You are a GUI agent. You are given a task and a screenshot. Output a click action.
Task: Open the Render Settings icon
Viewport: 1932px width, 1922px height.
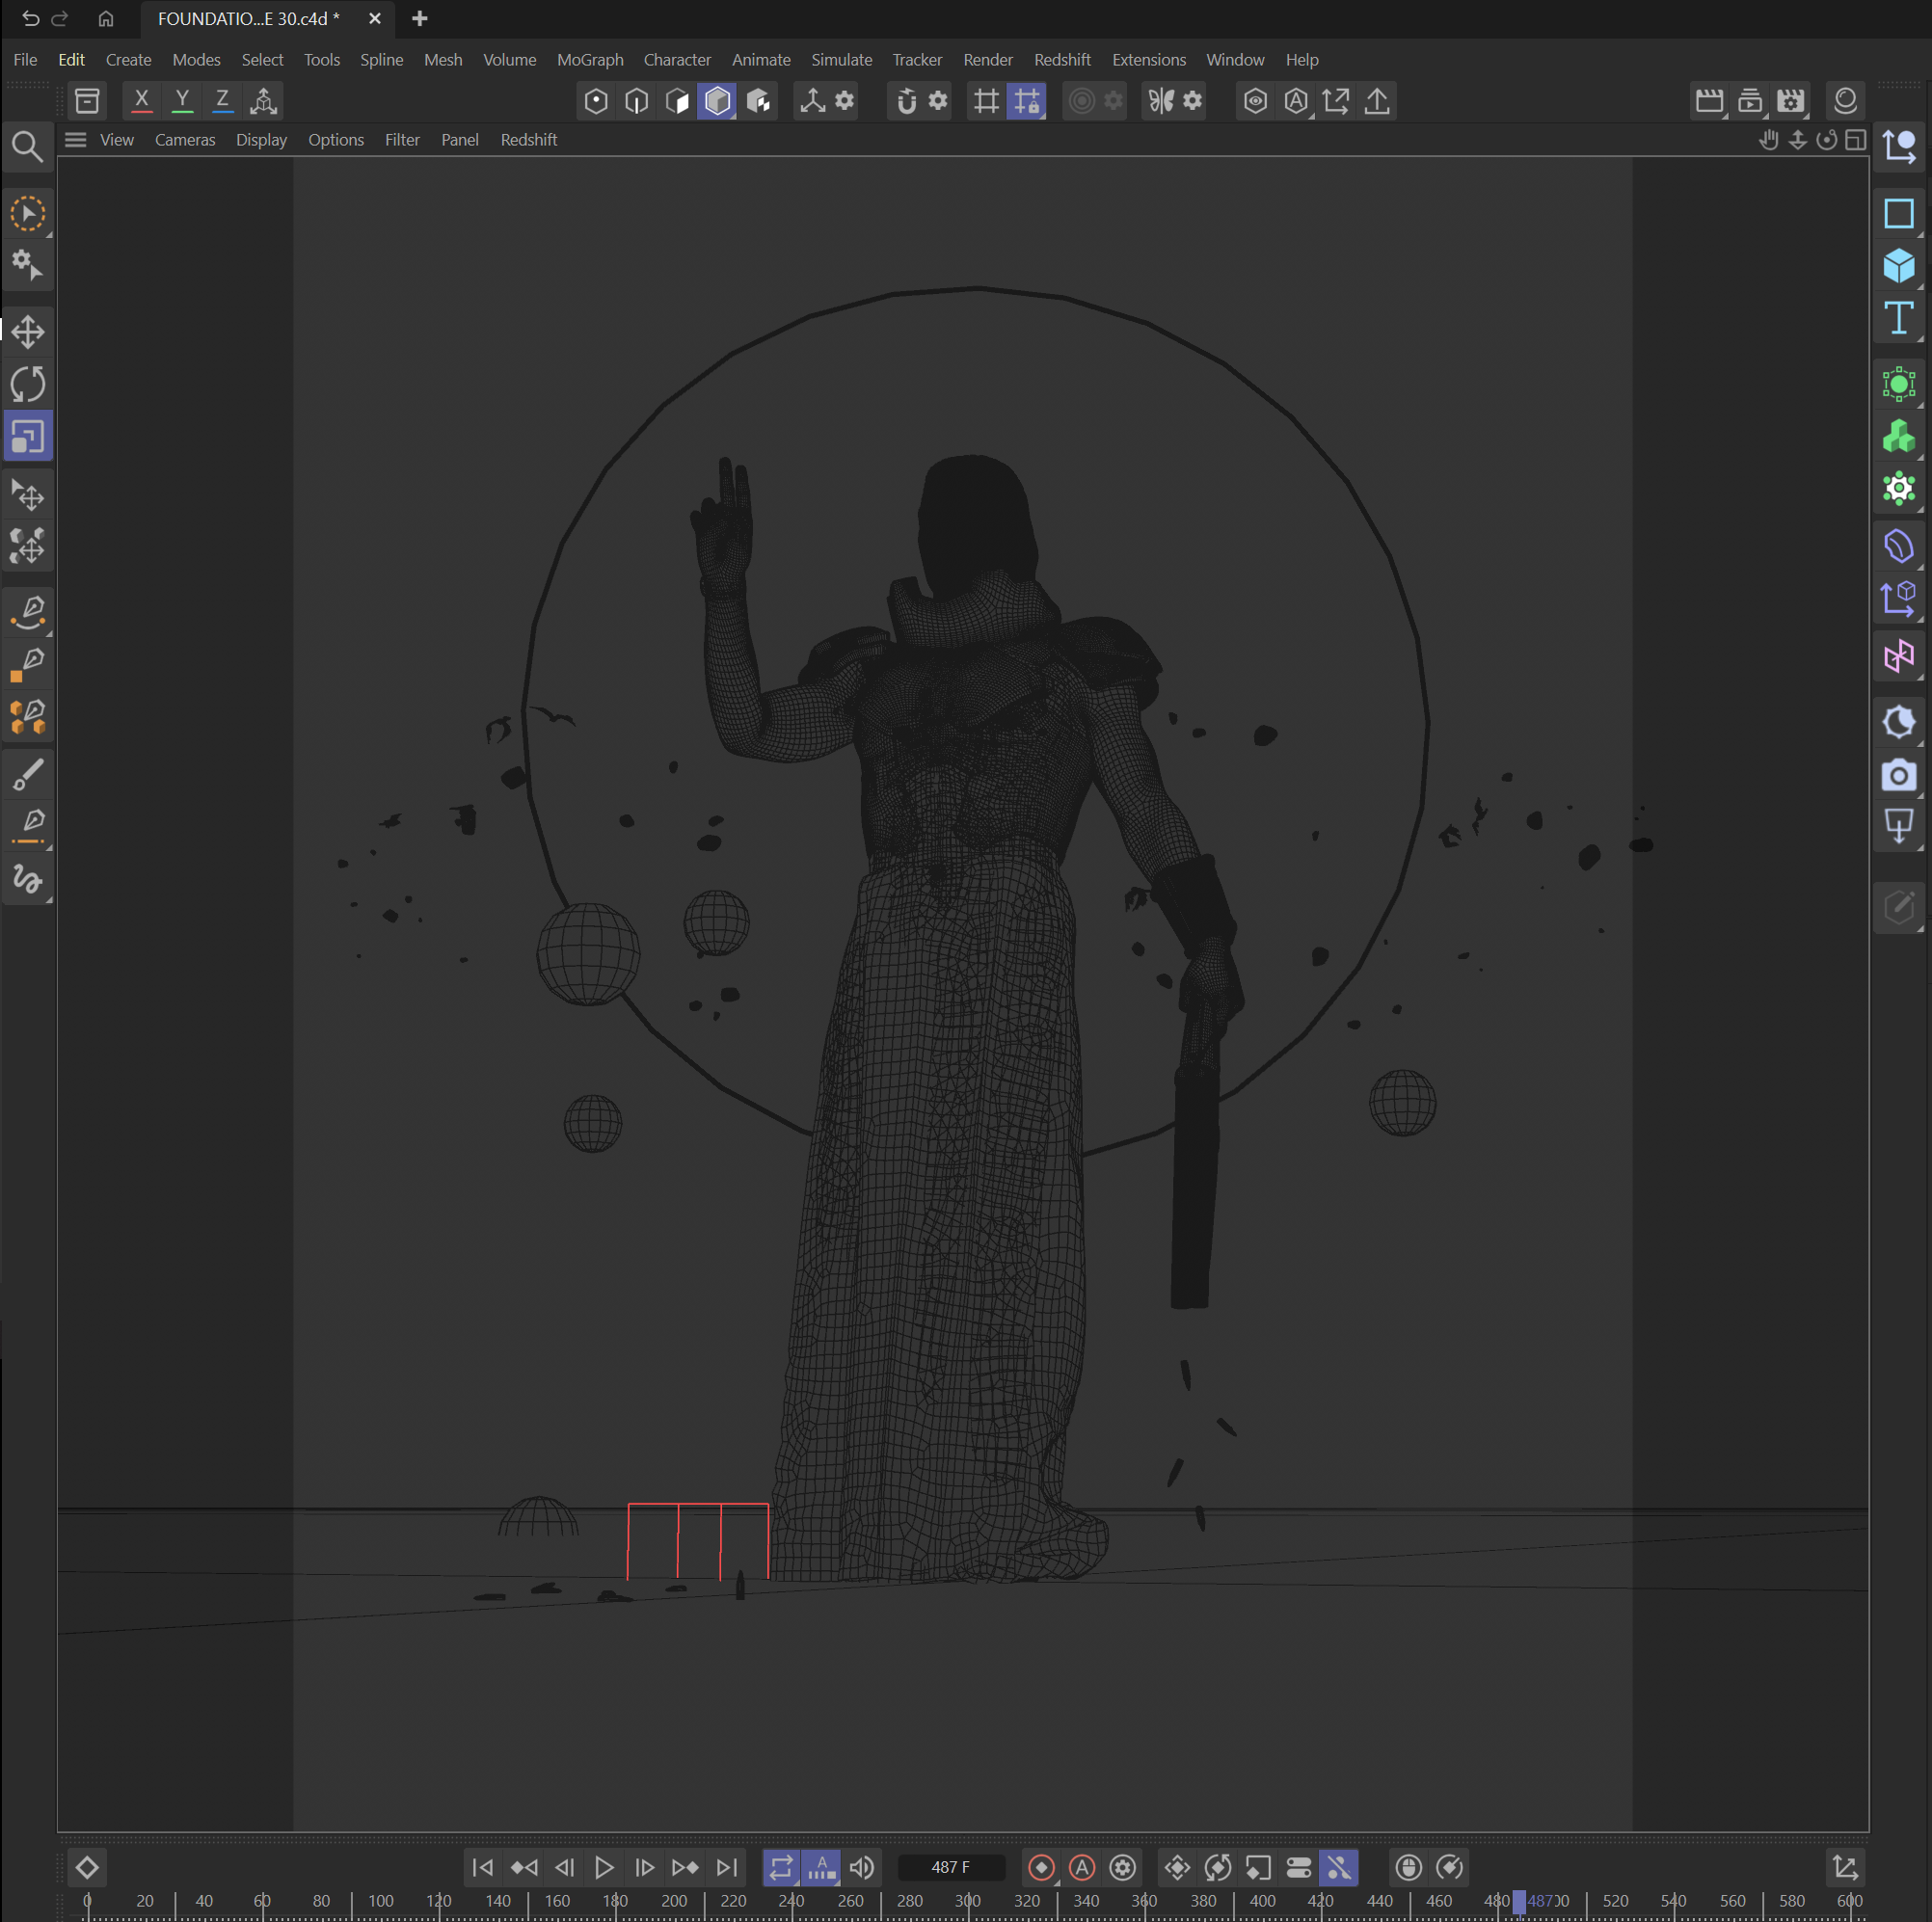[1789, 100]
